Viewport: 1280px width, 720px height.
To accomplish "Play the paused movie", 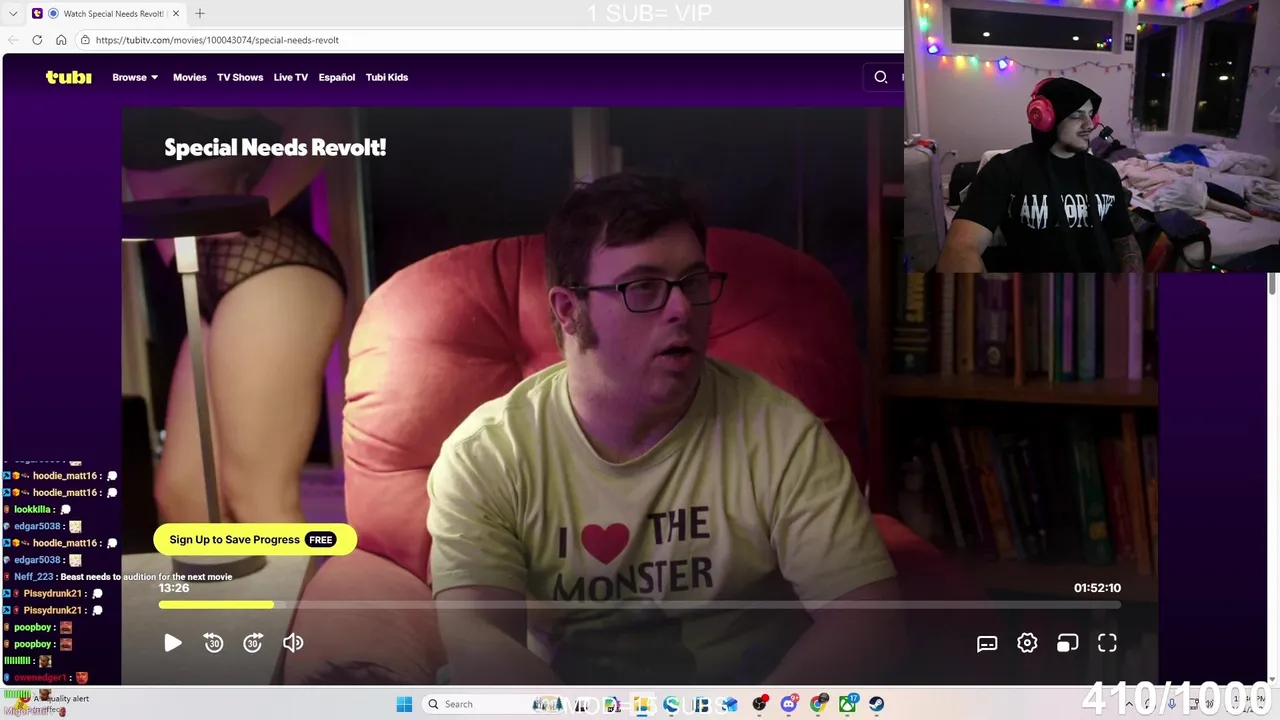I will click(172, 643).
